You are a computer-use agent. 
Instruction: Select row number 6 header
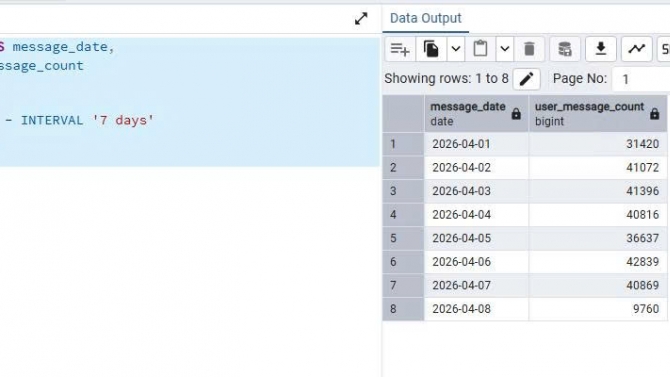coord(403,262)
